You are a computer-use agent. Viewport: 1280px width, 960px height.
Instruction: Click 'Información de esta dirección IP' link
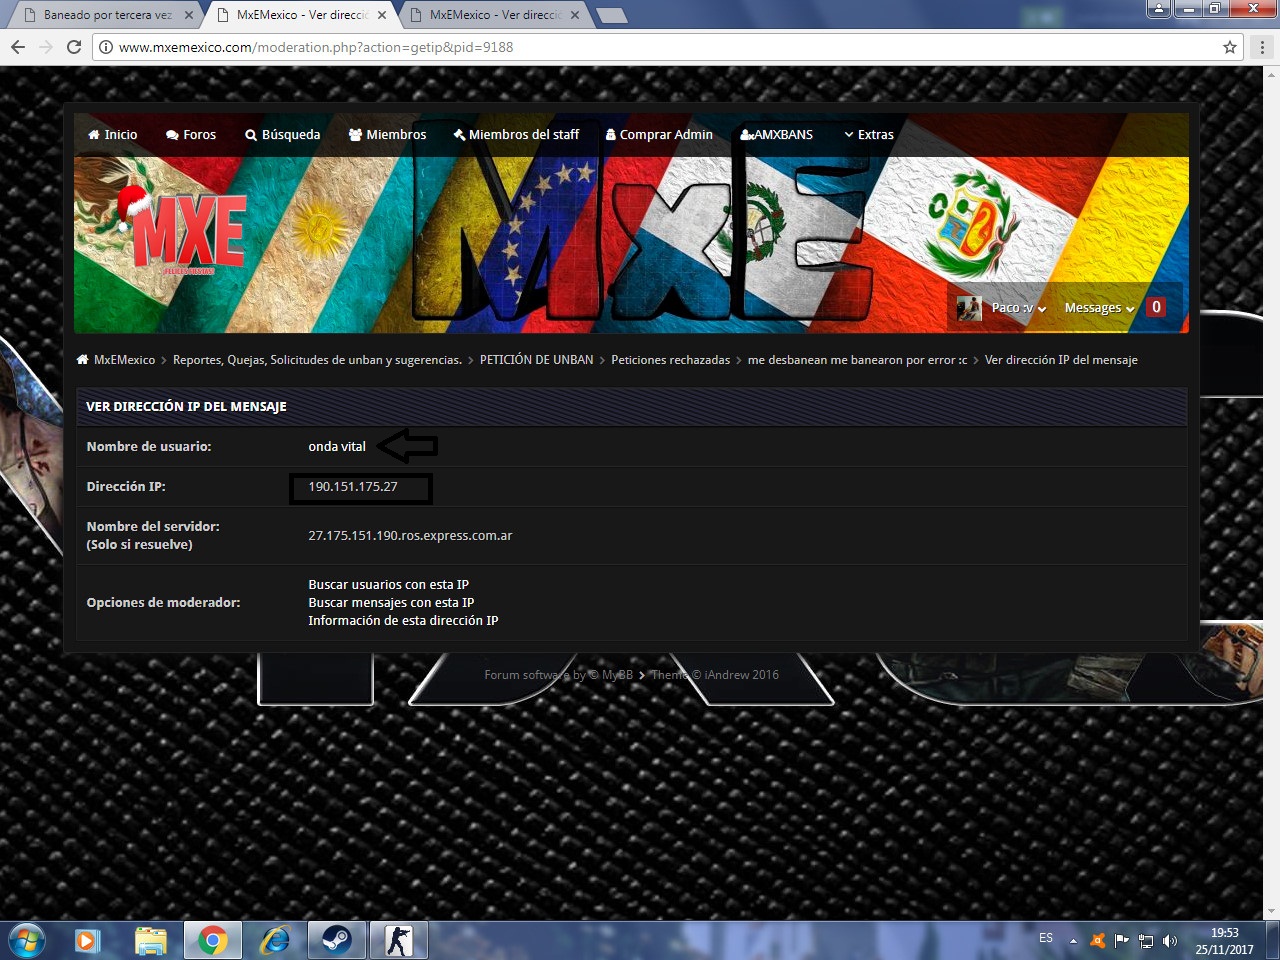[403, 621]
